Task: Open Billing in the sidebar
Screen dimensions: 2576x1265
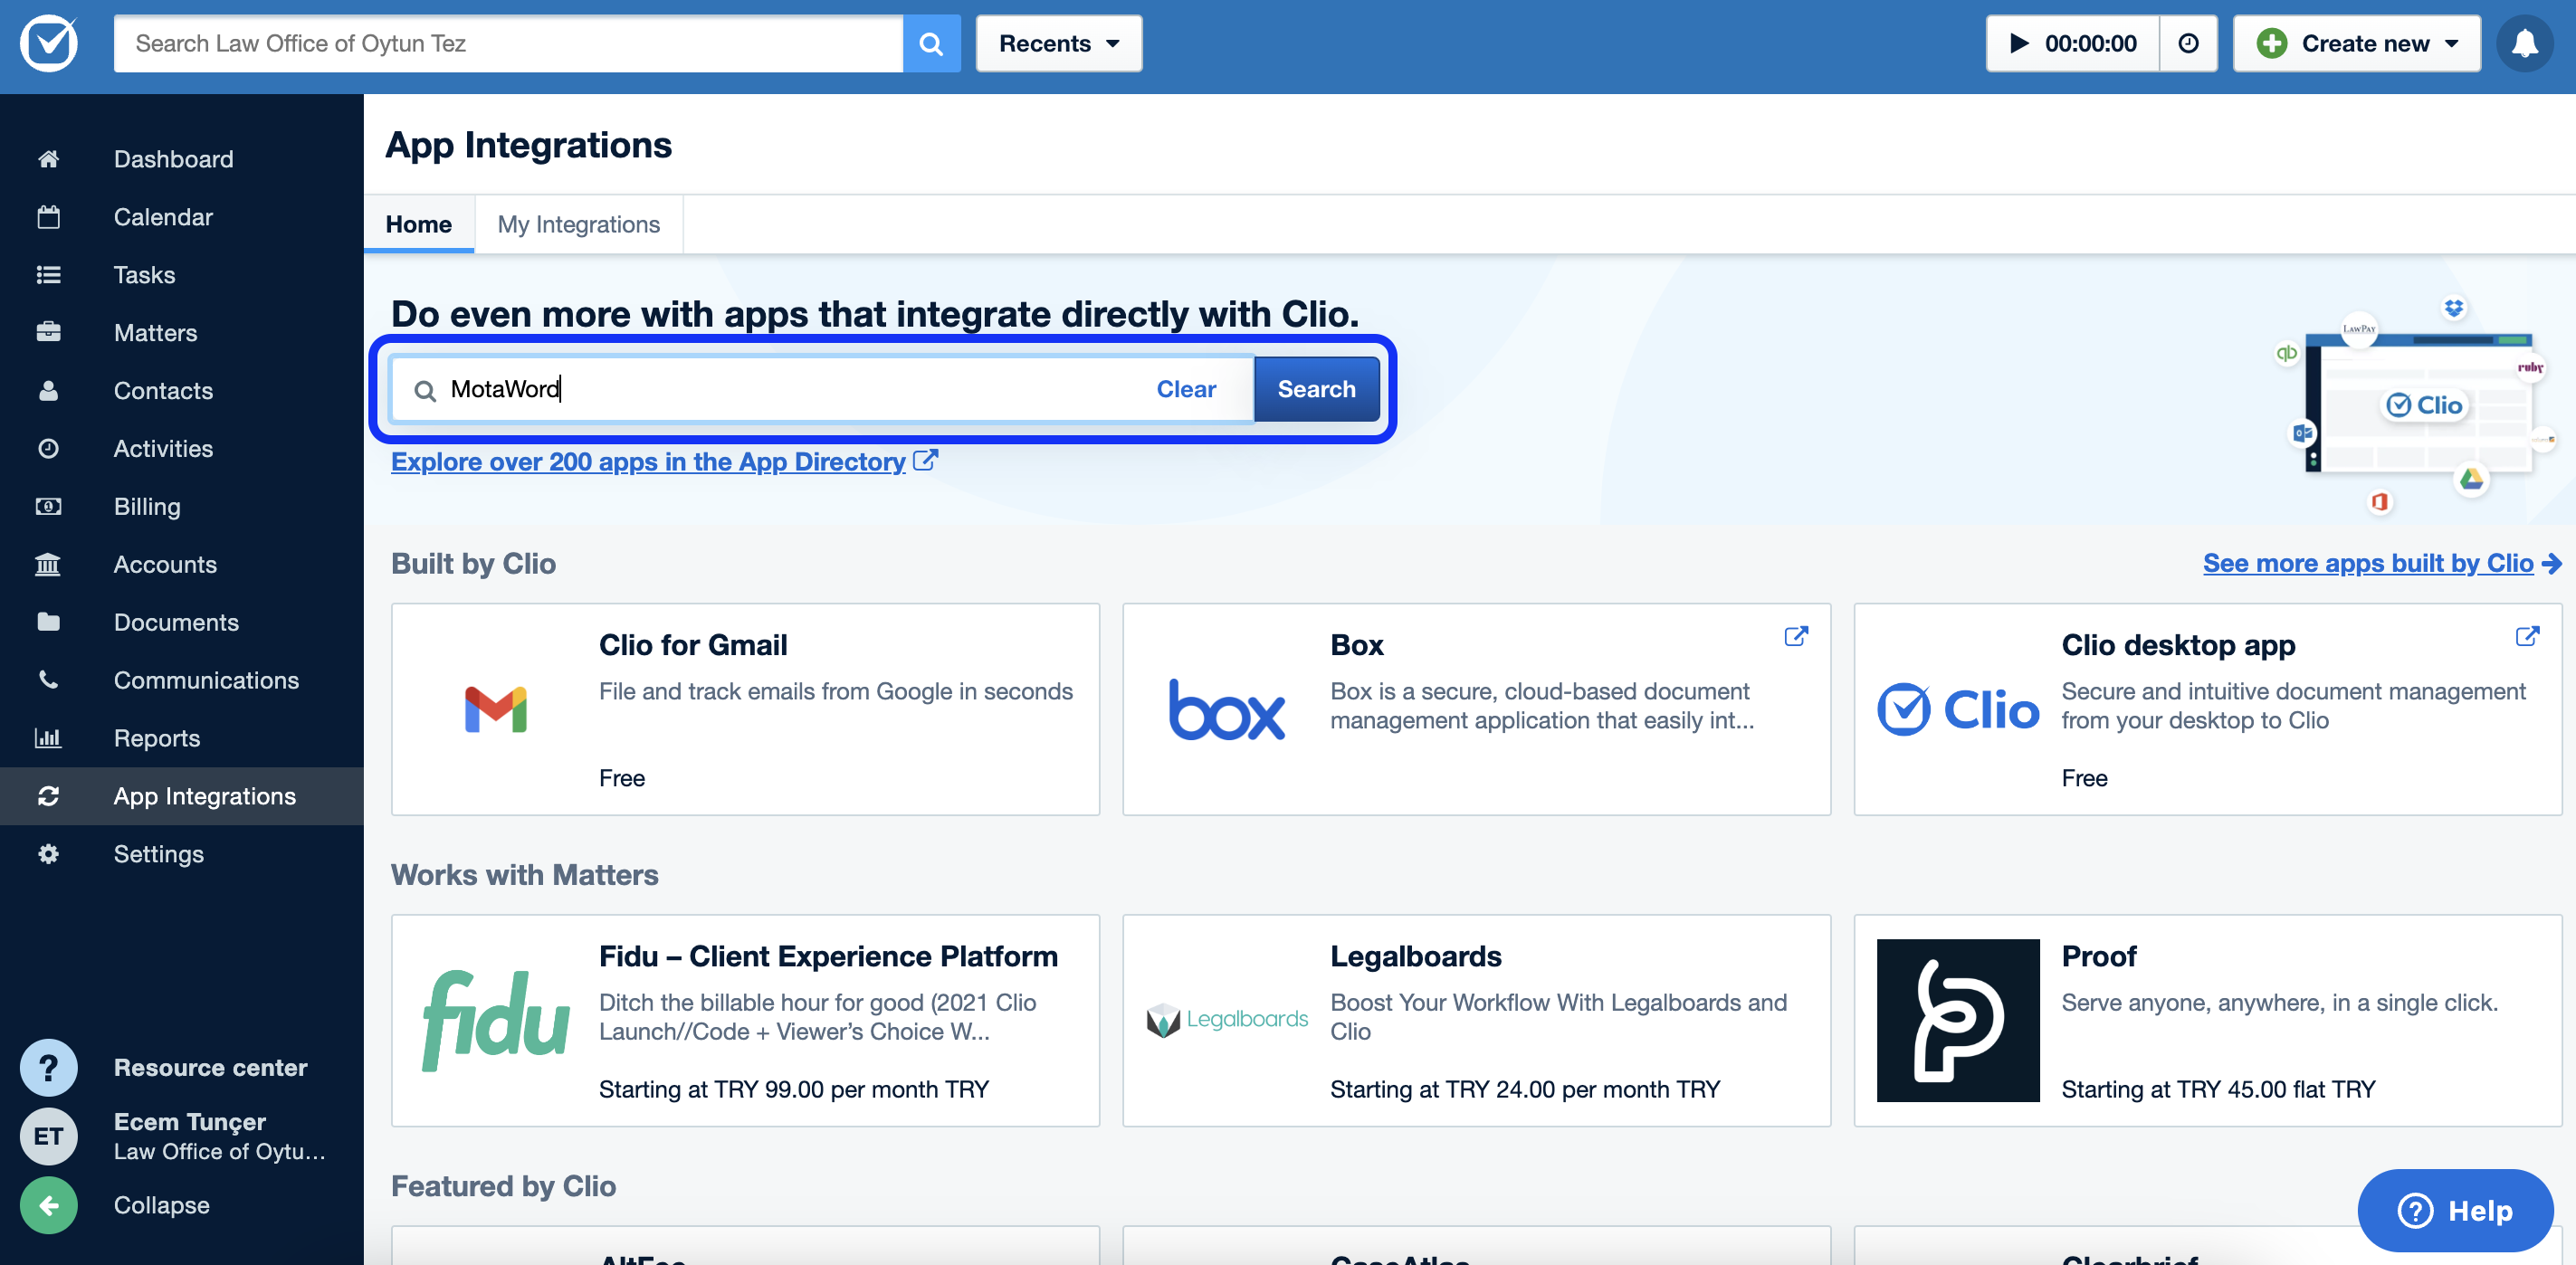Action: click(x=147, y=506)
